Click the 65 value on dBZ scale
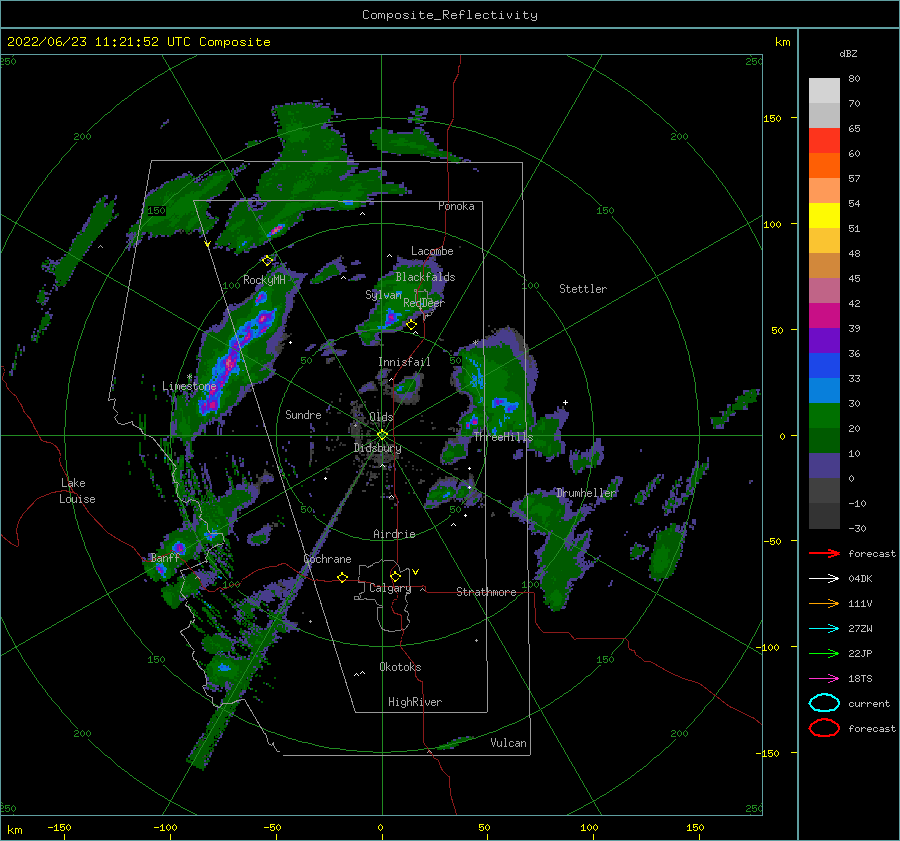This screenshot has height=841, width=900. (x=854, y=128)
